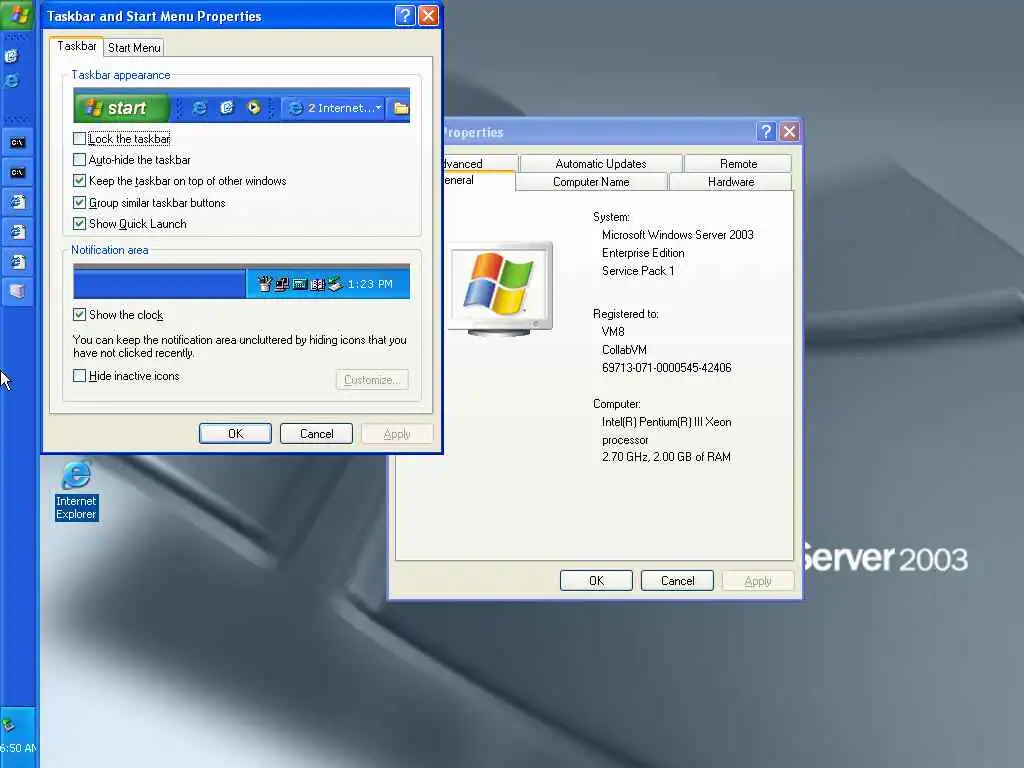
Task: Open the Start menu from the vertical taskbar
Action: pos(17,14)
